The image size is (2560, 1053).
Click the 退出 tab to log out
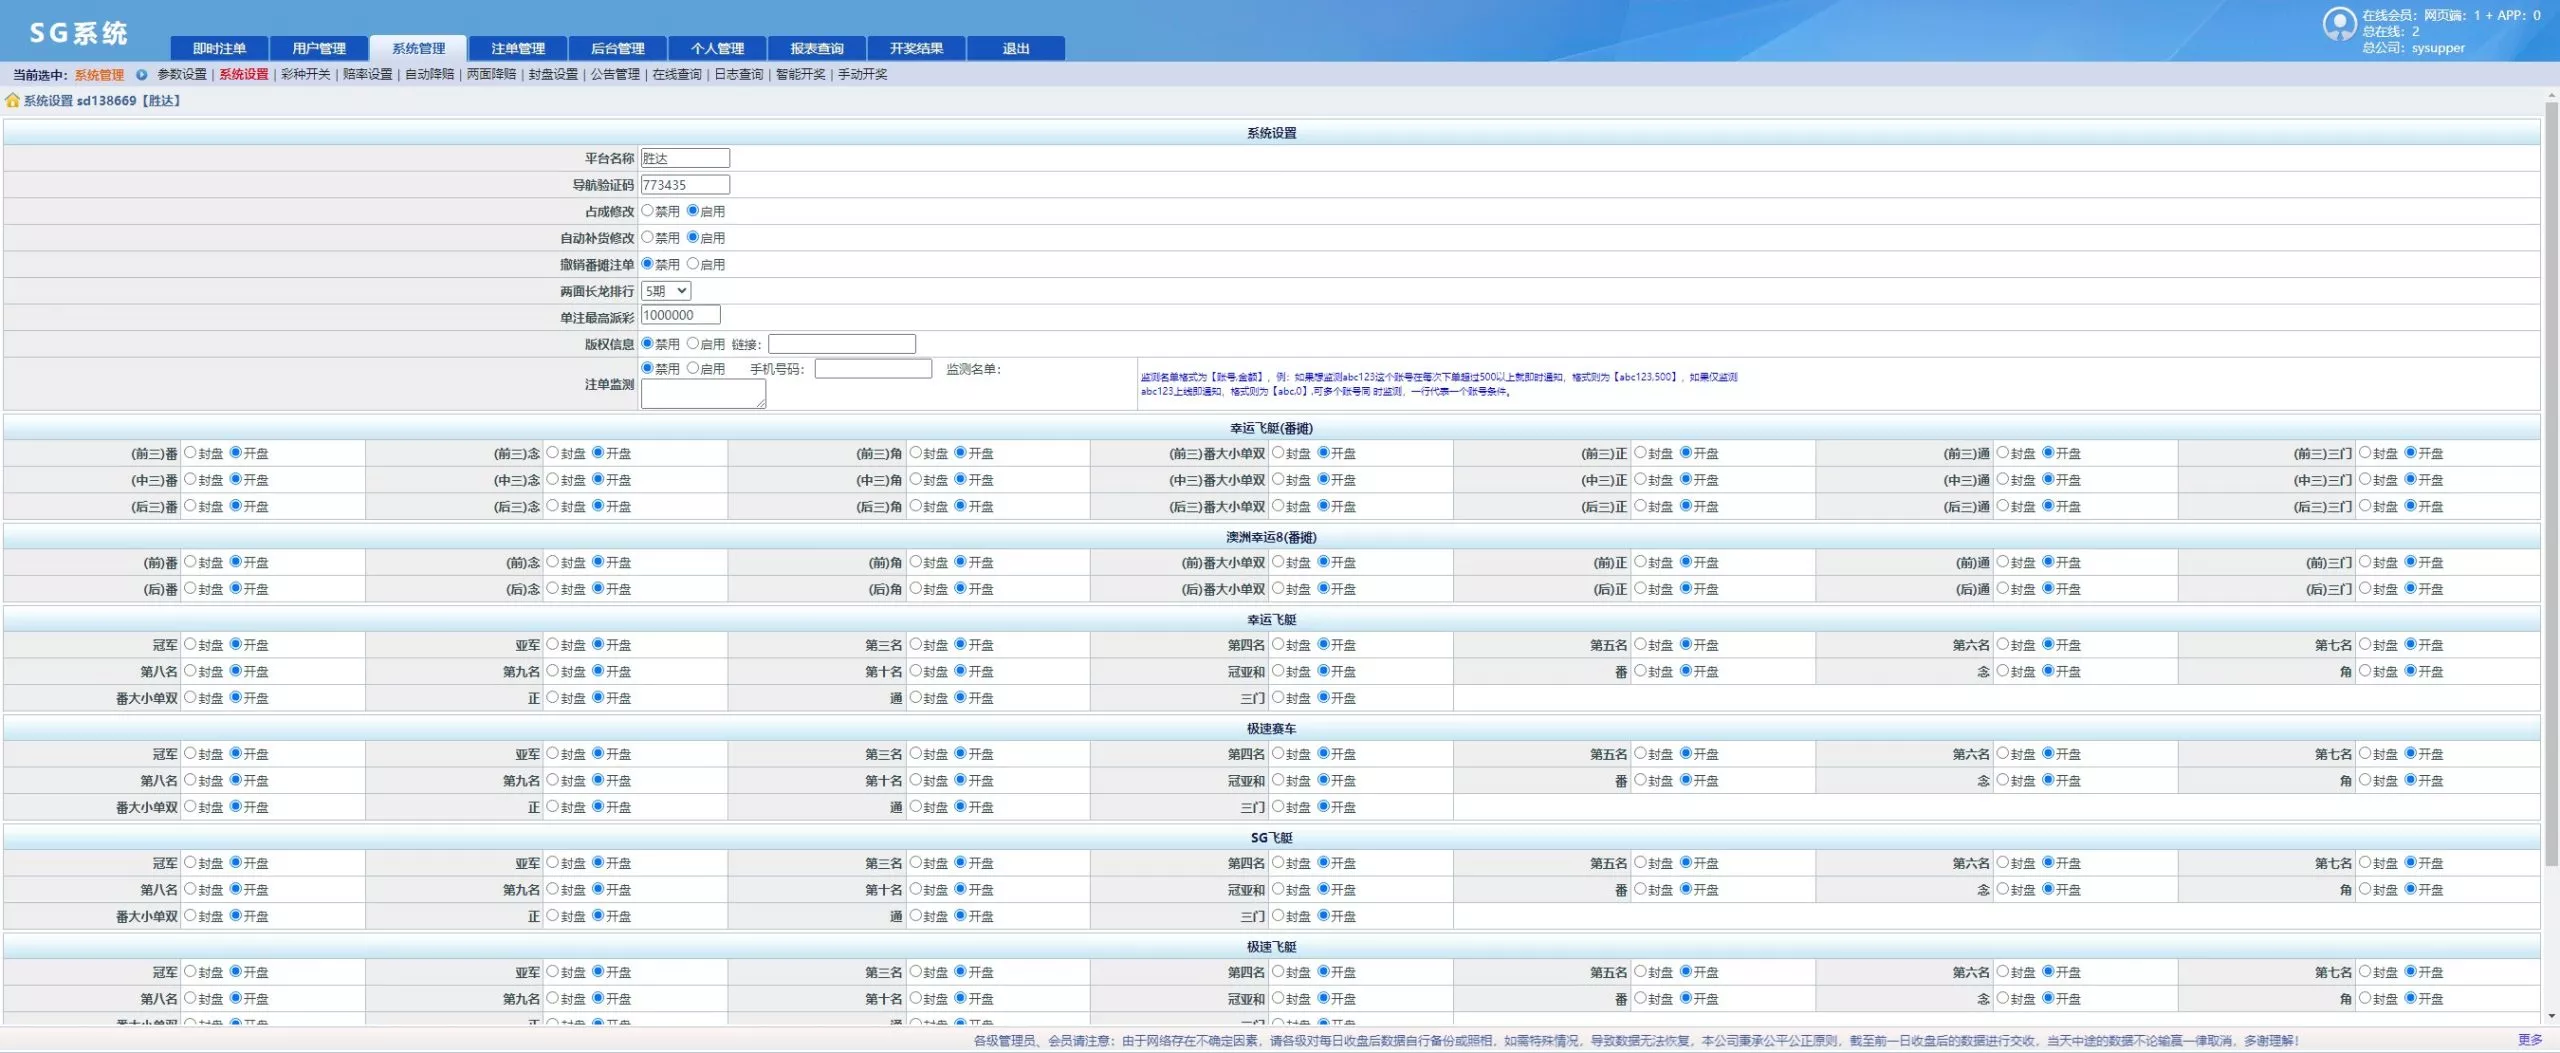click(1015, 48)
